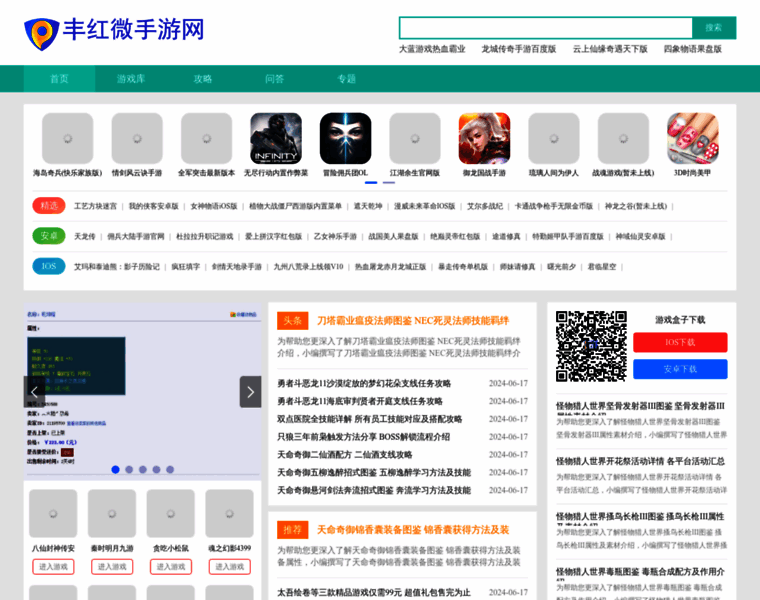Open 天龙传 link in 安卓 row
The width and height of the screenshot is (760, 600).
84,236
